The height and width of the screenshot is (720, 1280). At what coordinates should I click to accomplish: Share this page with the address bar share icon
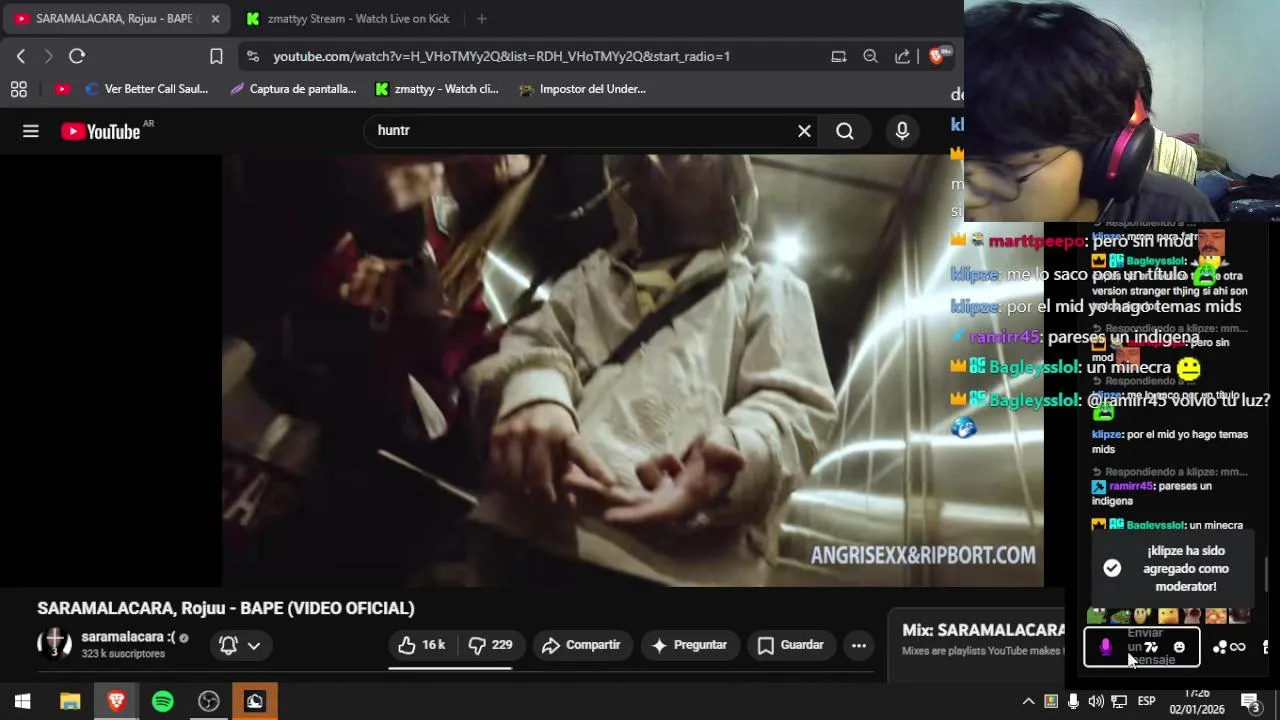[902, 56]
